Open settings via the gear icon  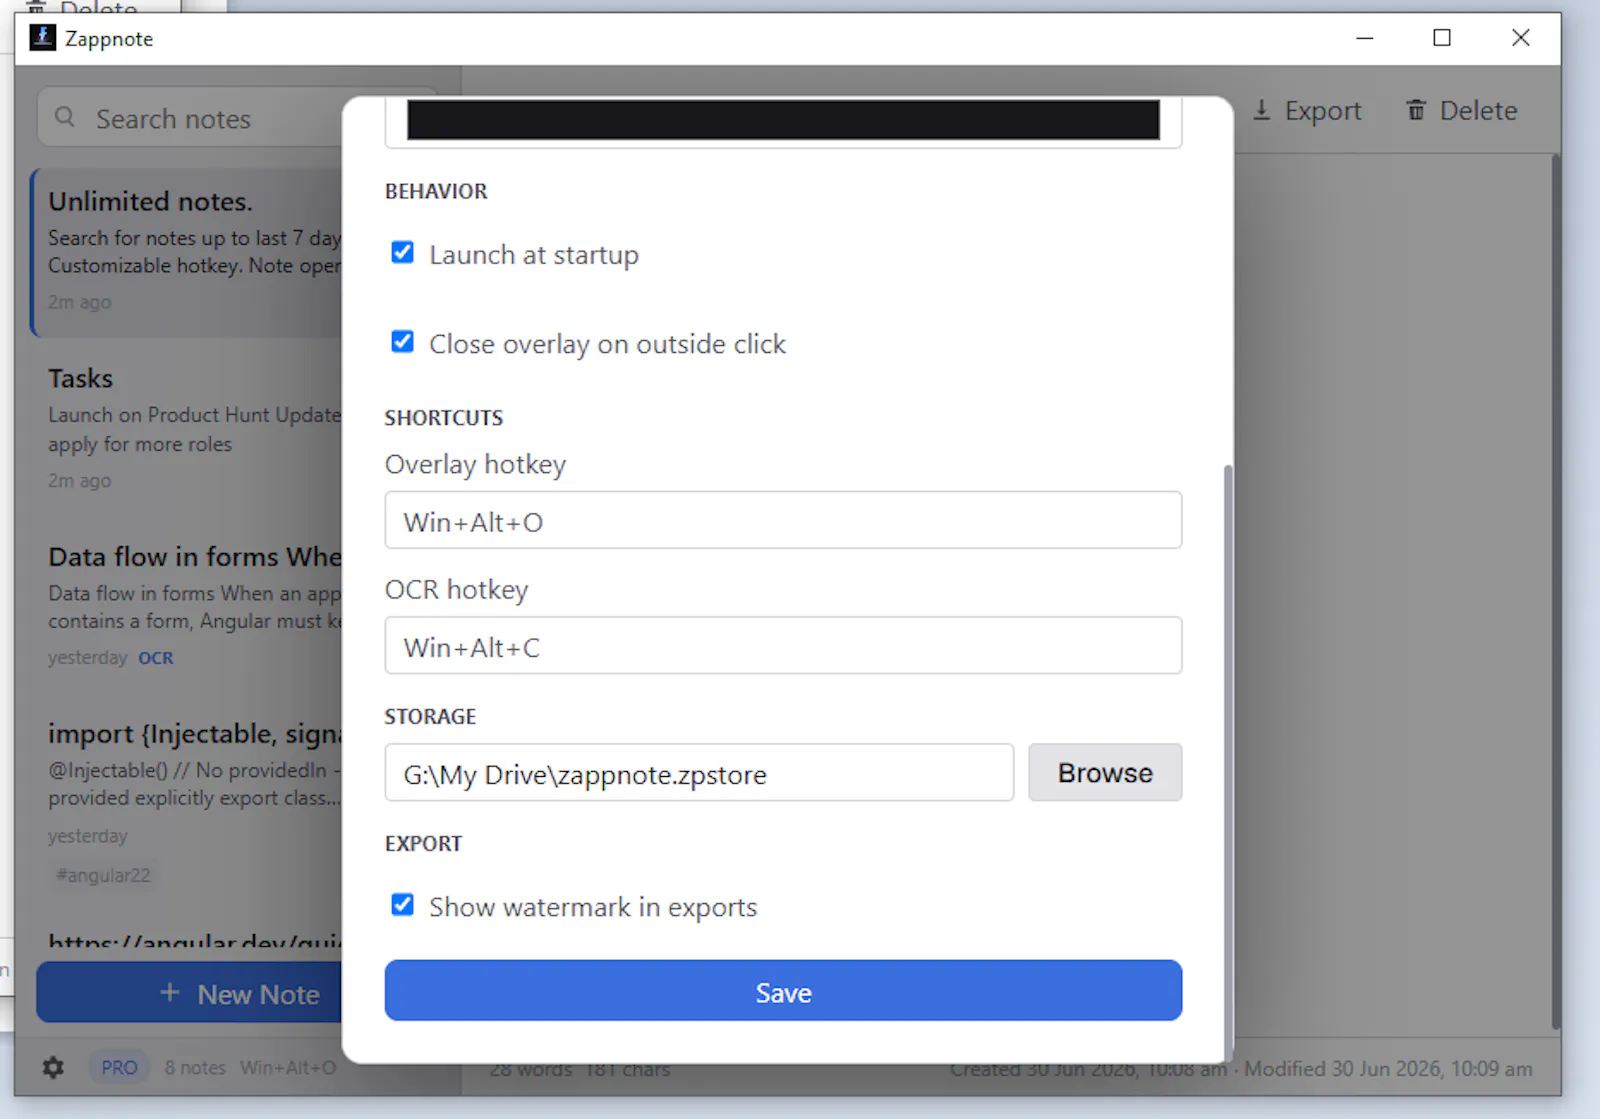(x=53, y=1067)
